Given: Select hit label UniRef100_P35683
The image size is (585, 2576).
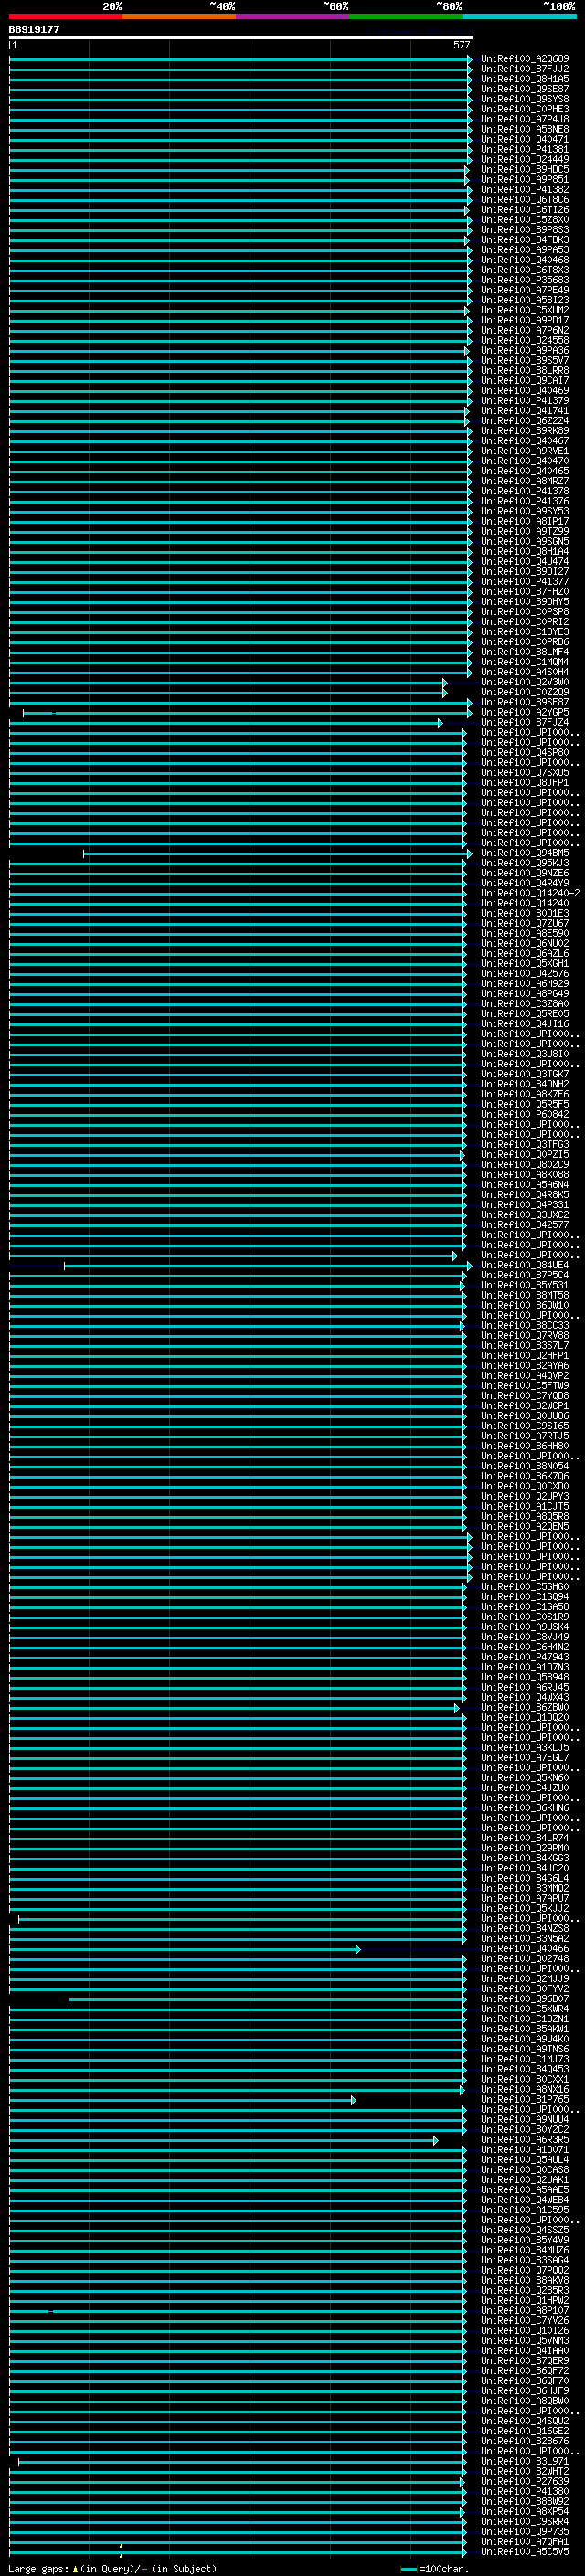Looking at the screenshot, I should tap(525, 280).
